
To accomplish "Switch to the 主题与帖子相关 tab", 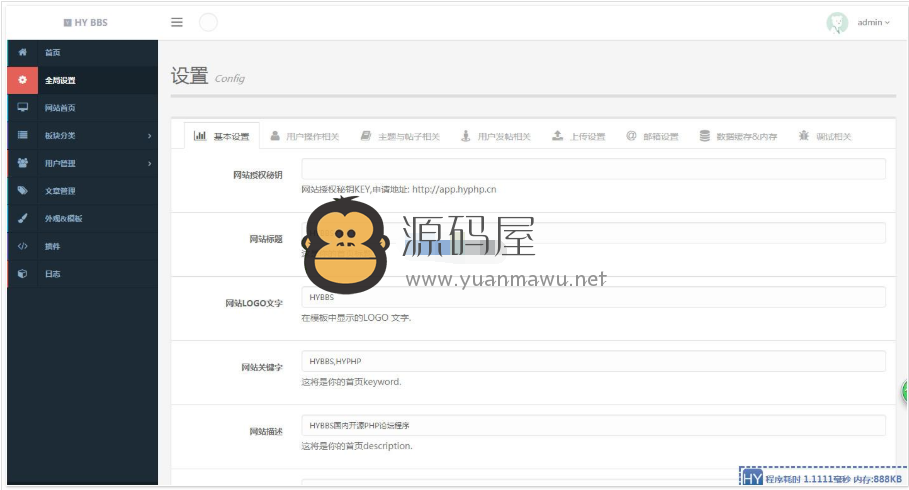I will point(400,136).
